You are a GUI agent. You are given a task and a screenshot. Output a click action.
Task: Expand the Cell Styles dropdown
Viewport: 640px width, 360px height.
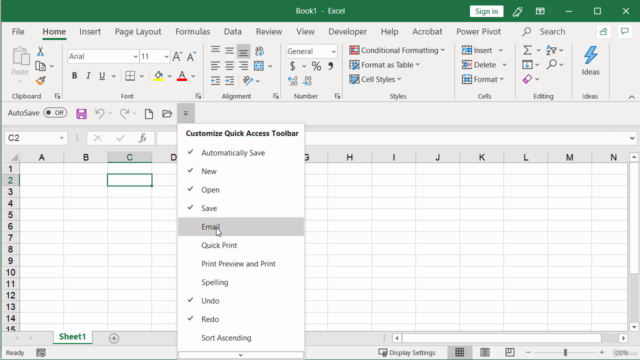coord(399,79)
